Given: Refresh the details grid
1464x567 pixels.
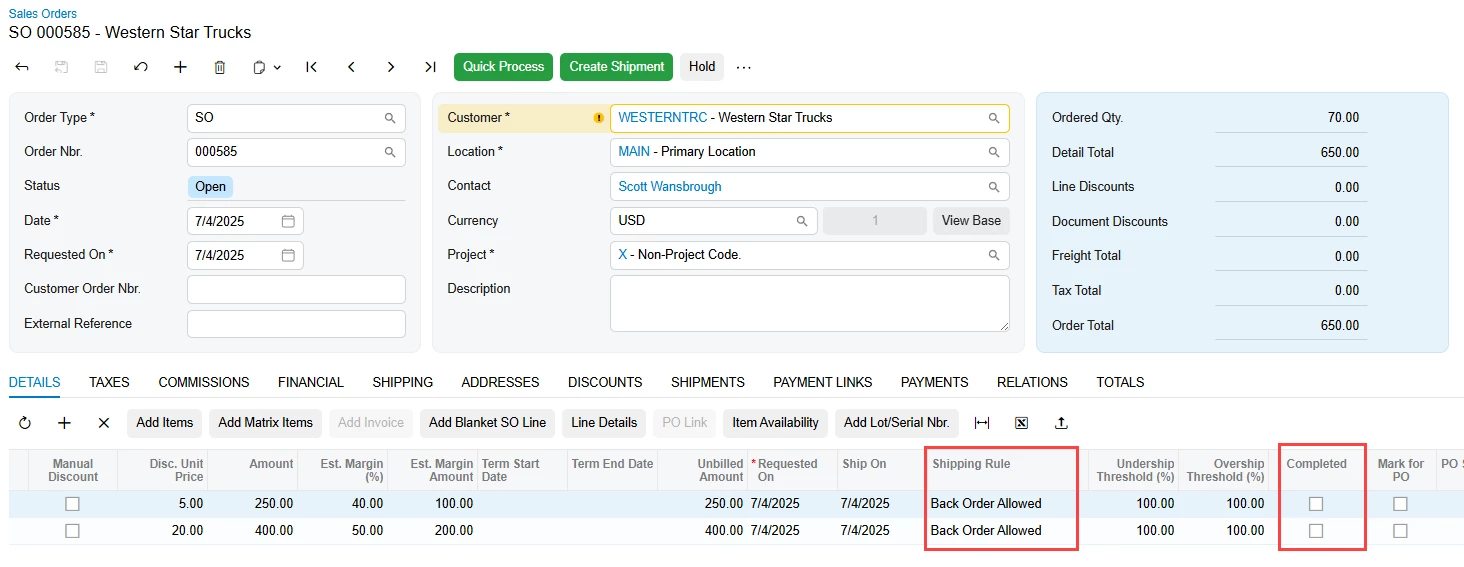Looking at the screenshot, I should [x=25, y=423].
